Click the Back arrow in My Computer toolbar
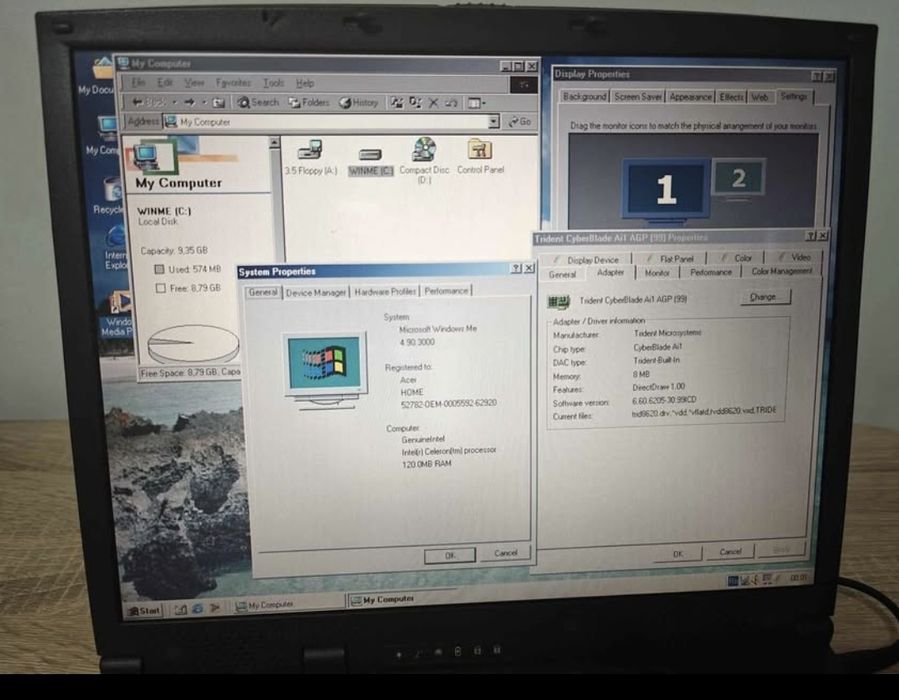 tap(148, 103)
